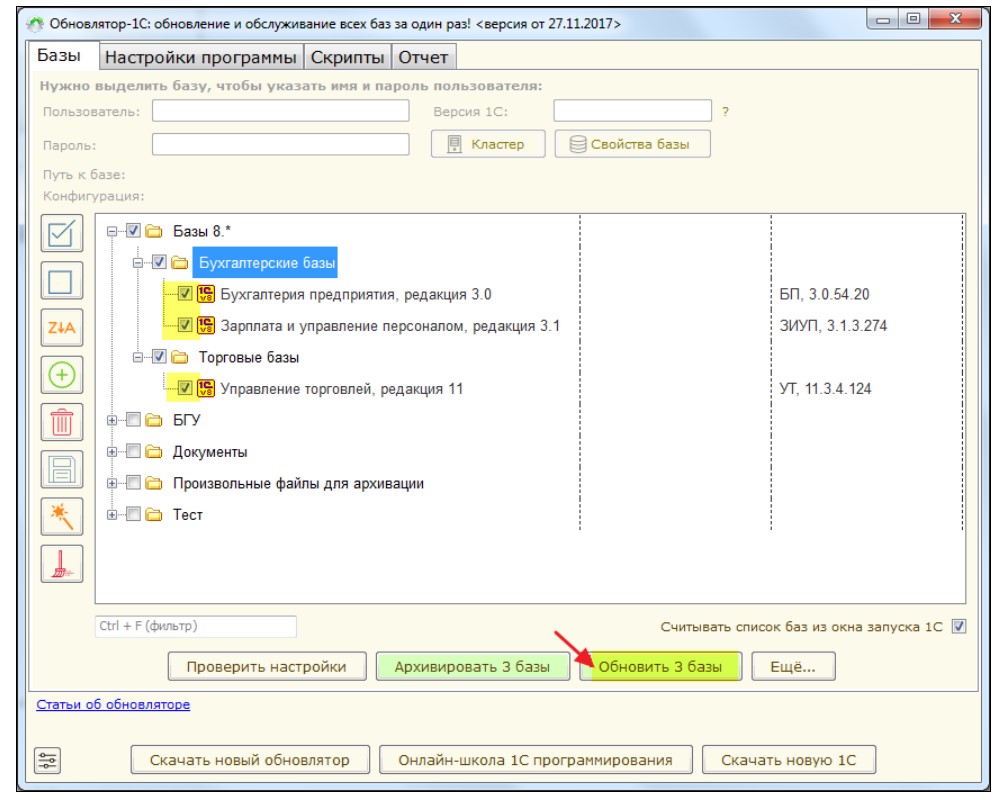Screen dimensions: 1008x800
Task: Click the Ctrl + F filter field
Action: point(196,626)
